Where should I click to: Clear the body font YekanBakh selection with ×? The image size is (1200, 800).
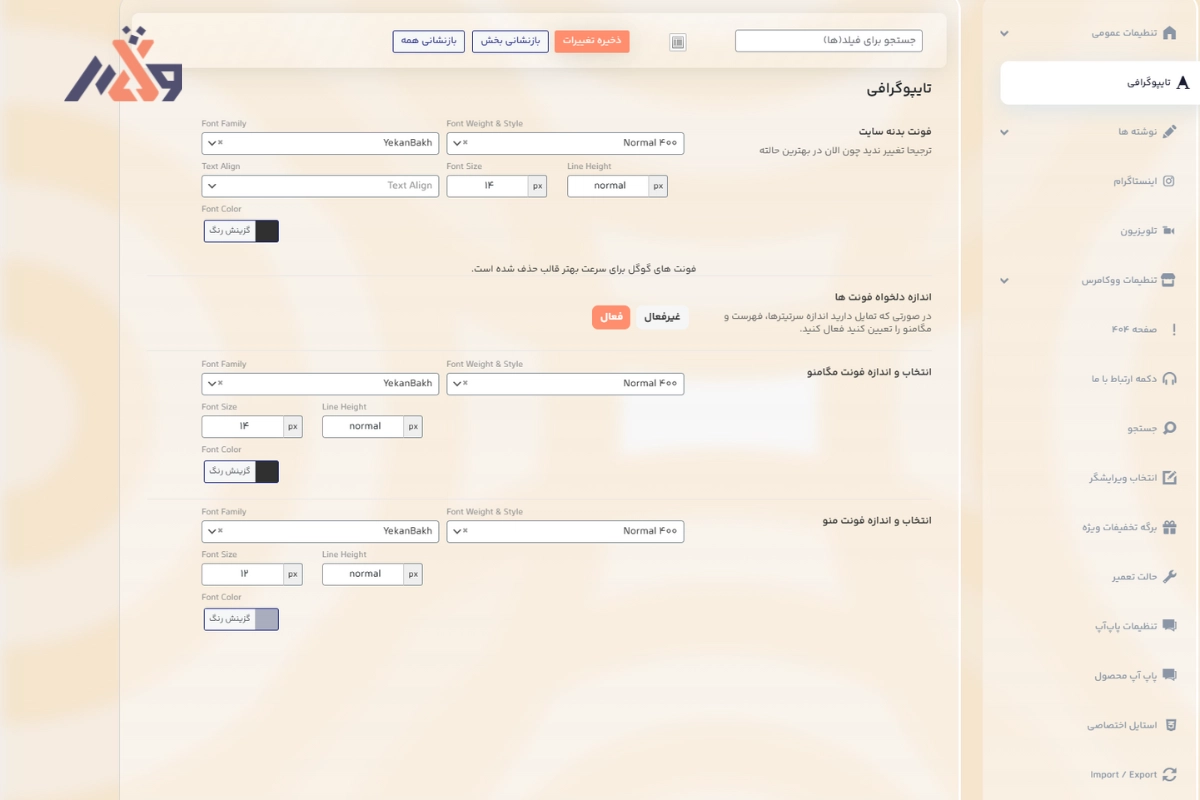220,143
